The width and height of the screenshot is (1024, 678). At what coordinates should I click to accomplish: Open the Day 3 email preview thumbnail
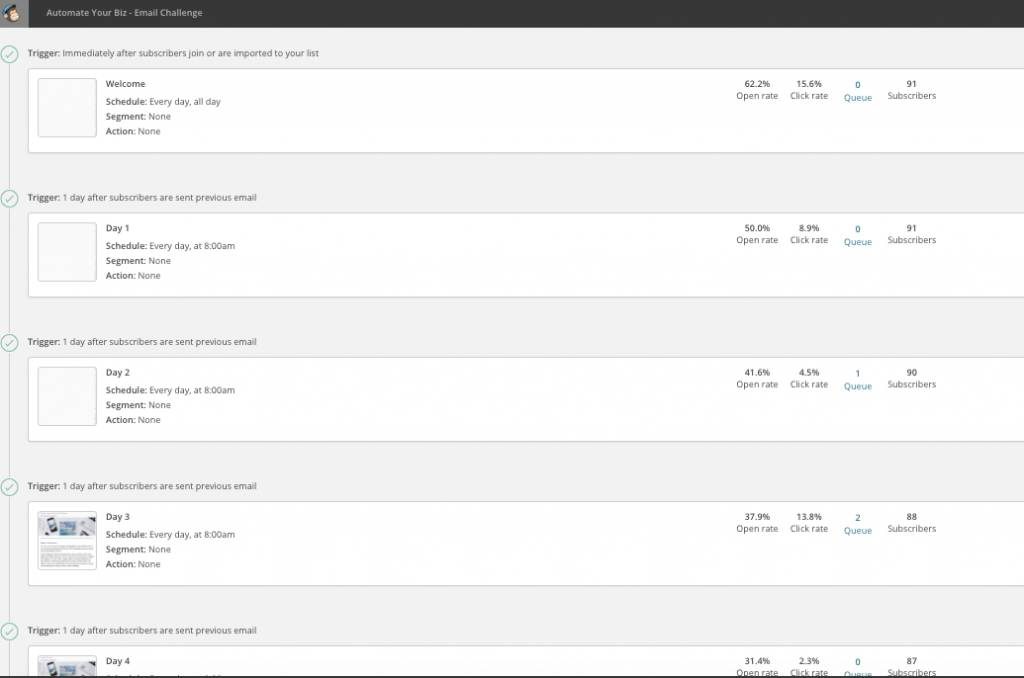pyautogui.click(x=67, y=541)
